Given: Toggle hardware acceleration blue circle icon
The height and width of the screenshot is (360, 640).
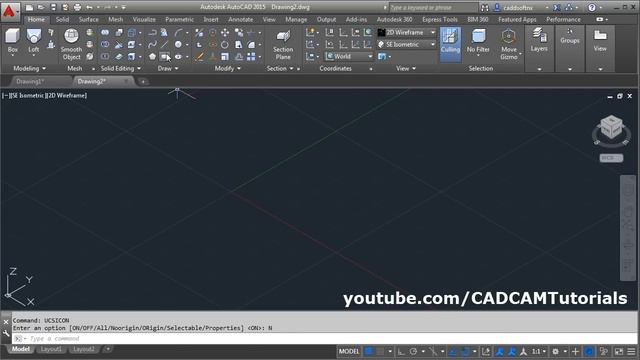Looking at the screenshot, I should tap(589, 351).
